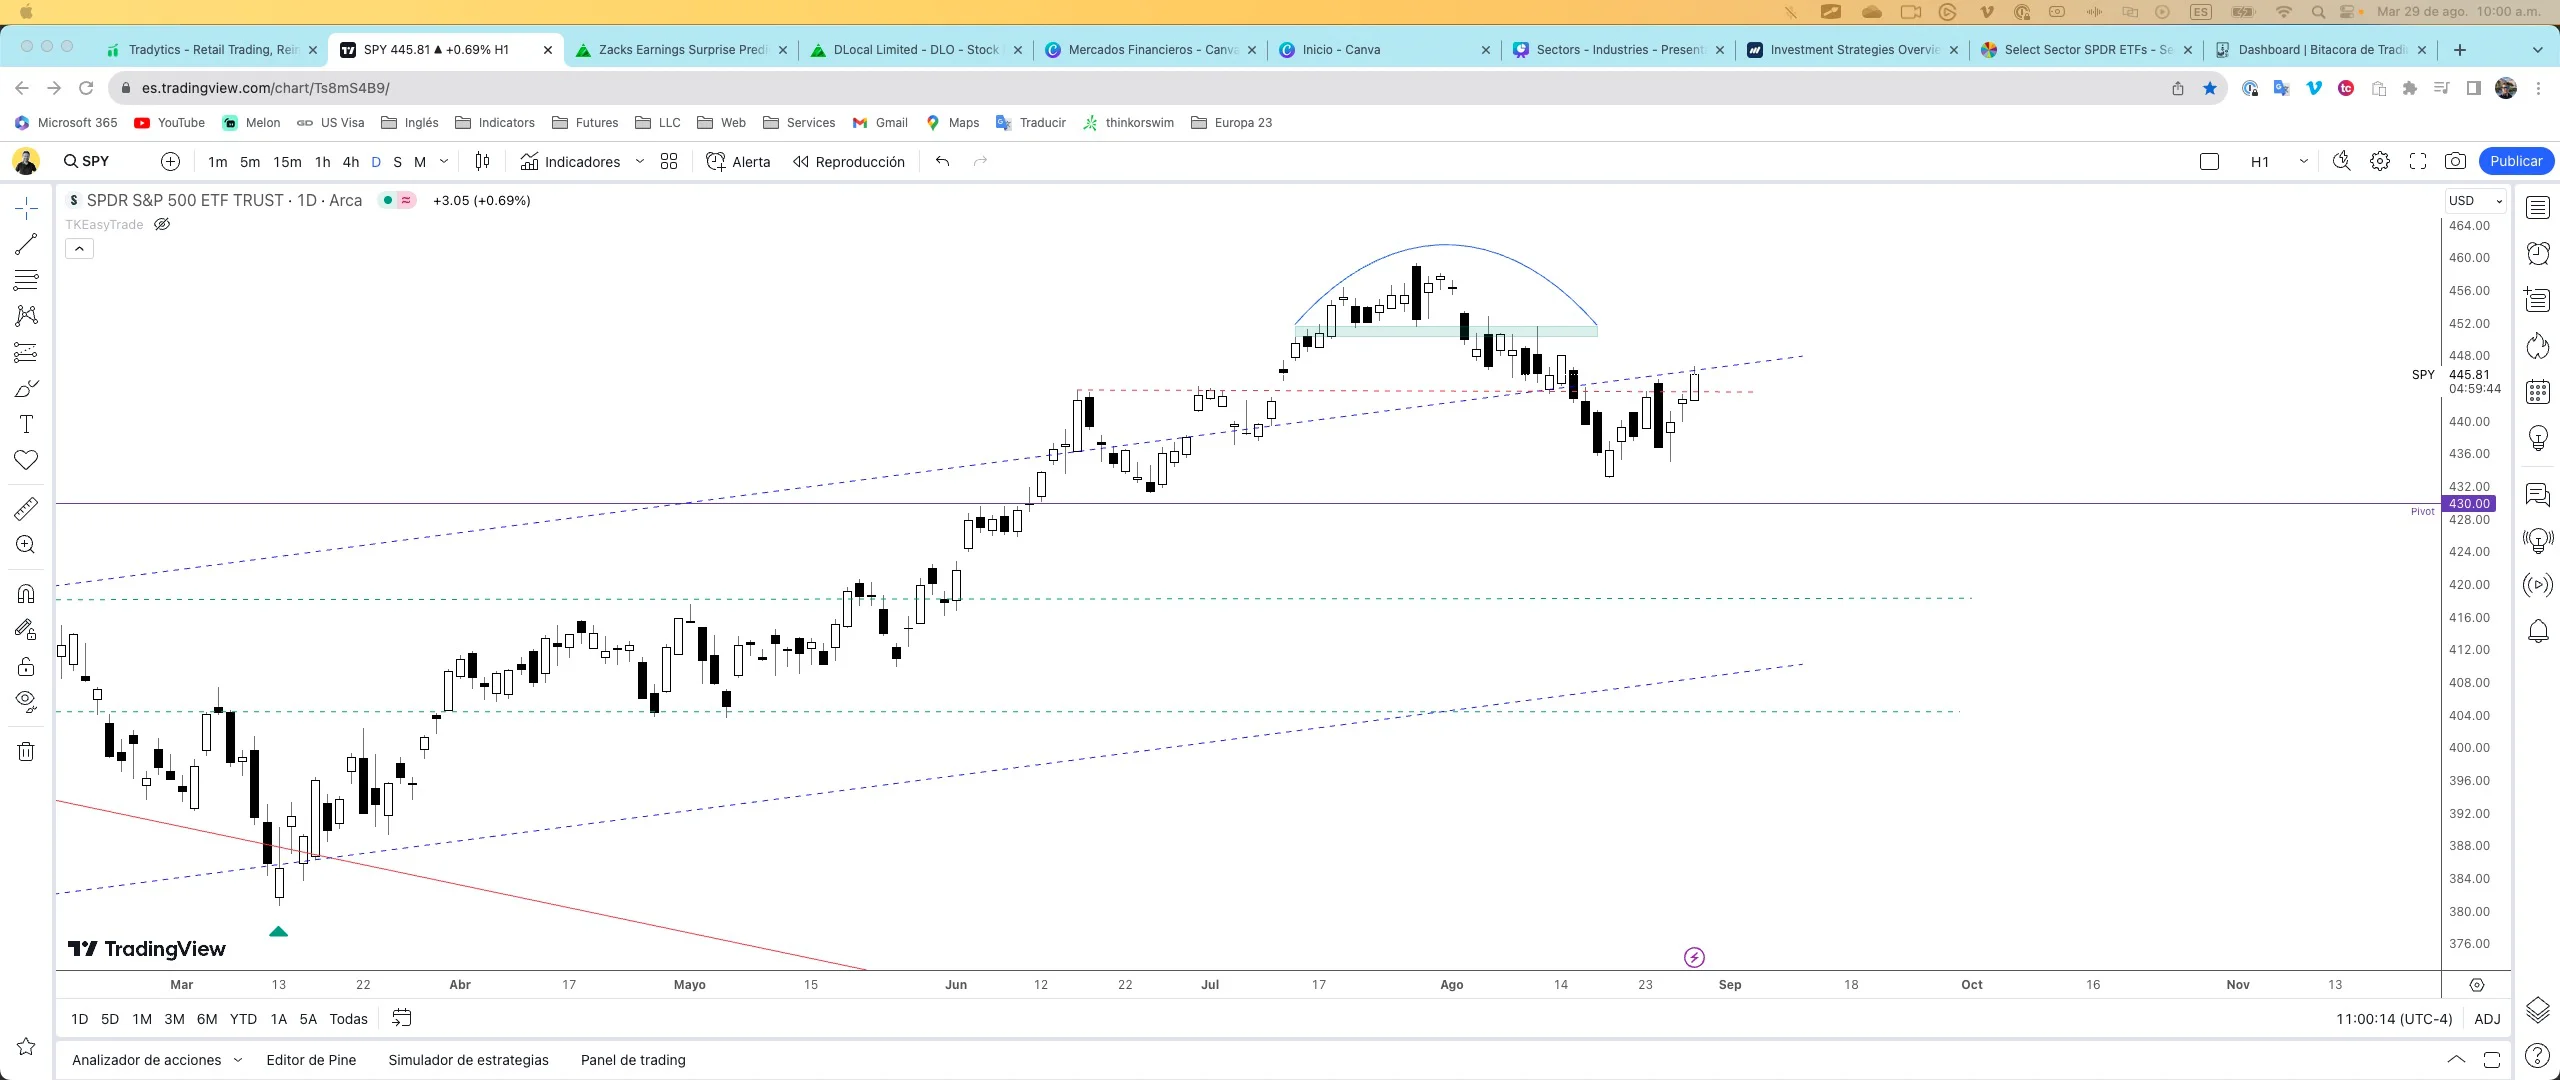The image size is (2560, 1080).
Task: Expand the timeframe intervals dropdown
Action: click(443, 161)
